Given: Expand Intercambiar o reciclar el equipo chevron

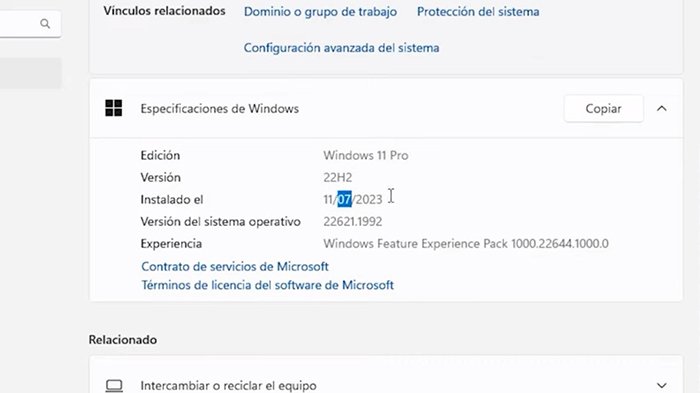Looking at the screenshot, I should (662, 385).
